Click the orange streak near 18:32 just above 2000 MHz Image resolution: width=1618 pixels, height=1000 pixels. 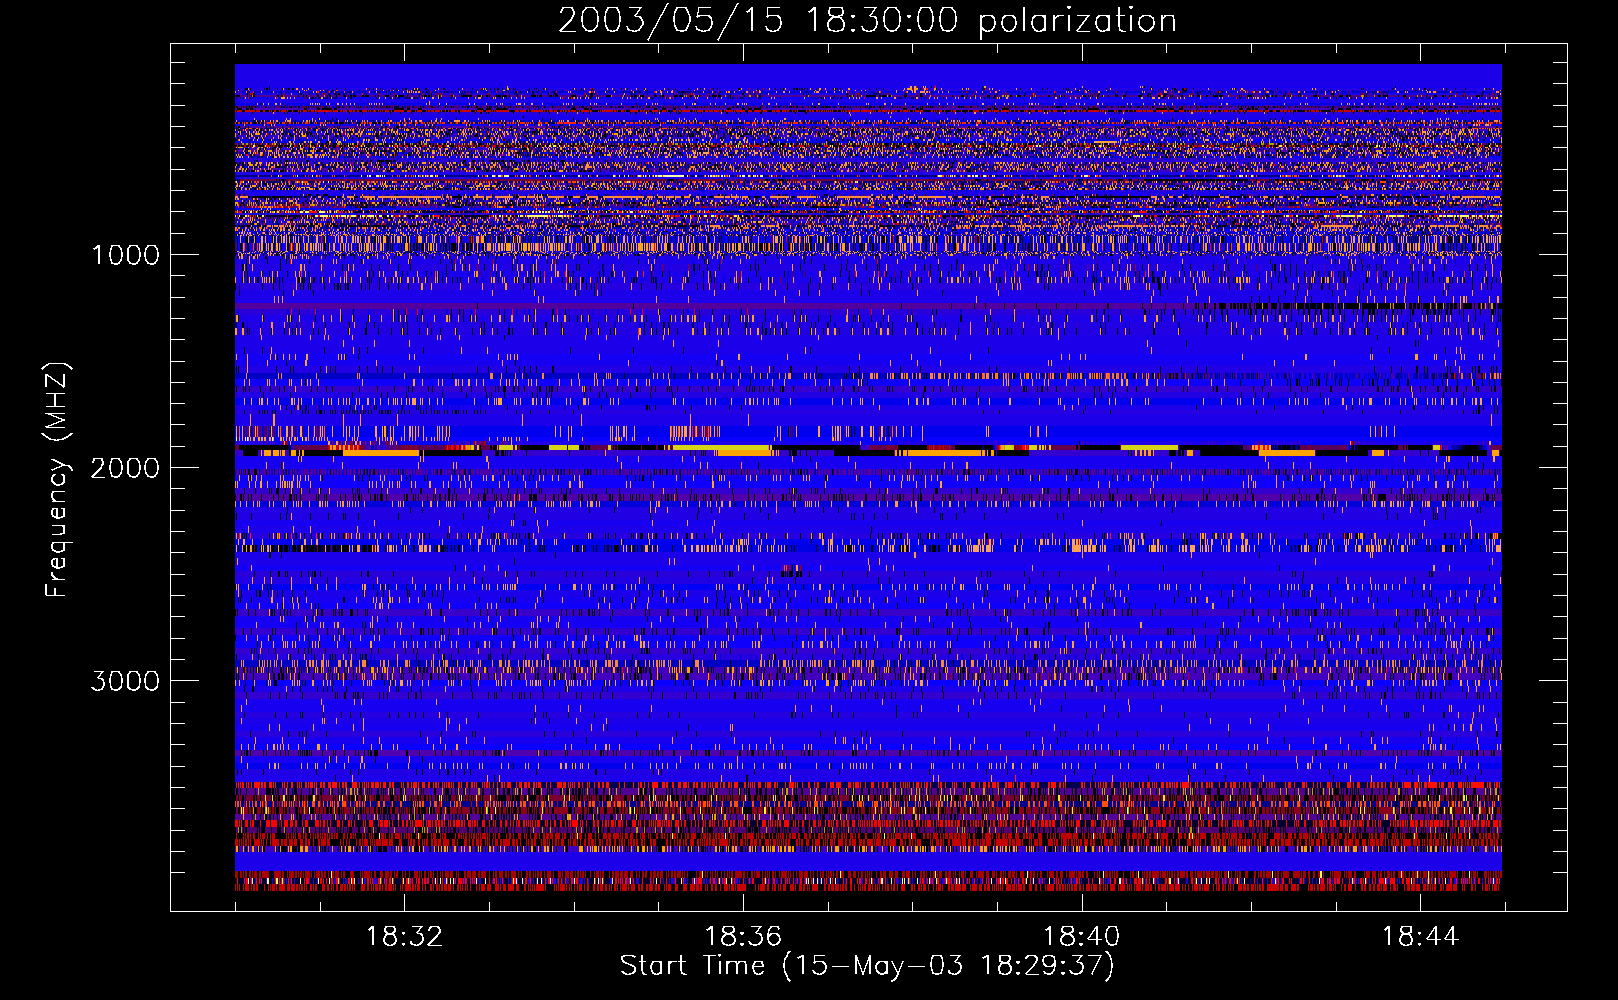380,453
